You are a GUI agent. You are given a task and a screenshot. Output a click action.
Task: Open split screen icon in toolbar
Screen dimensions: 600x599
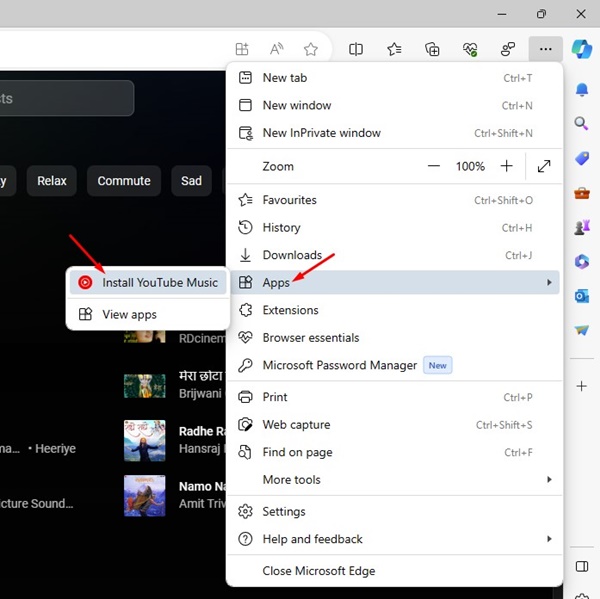[x=356, y=49]
